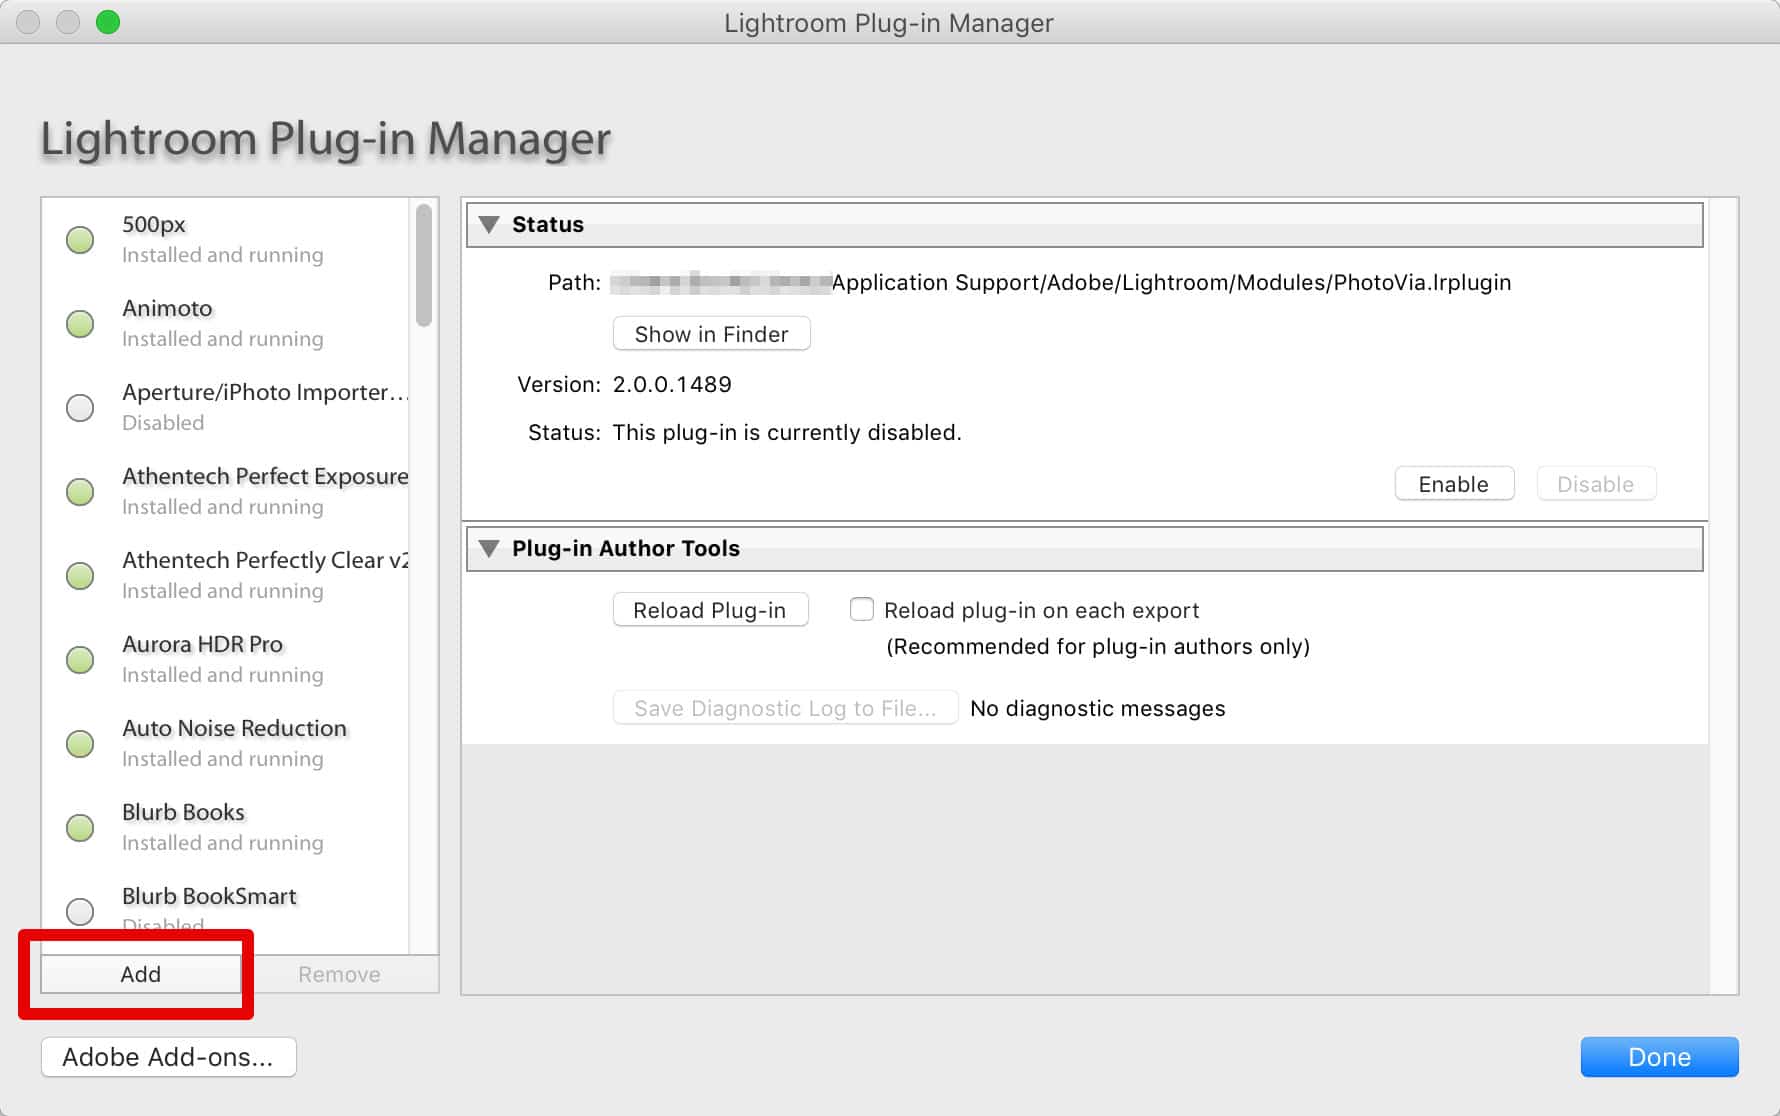Click the green indicator beside Aurora HDR Pro
This screenshot has width=1780, height=1116.
pyautogui.click(x=80, y=660)
